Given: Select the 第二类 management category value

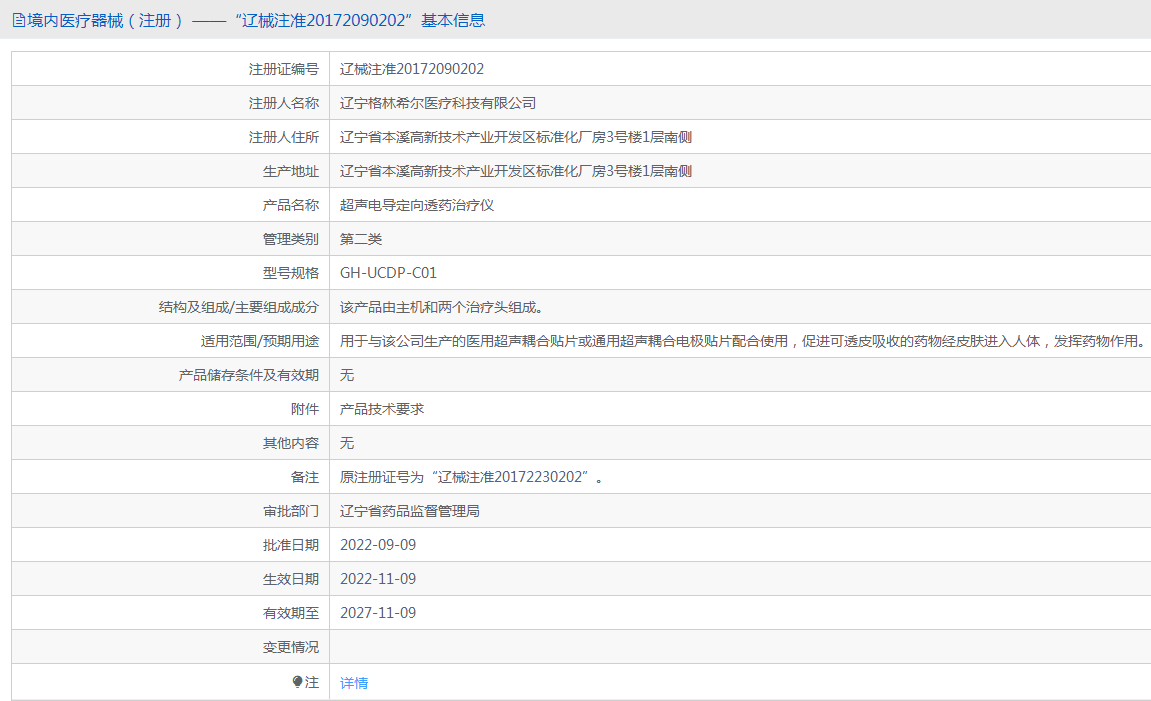Looking at the screenshot, I should [x=361, y=239].
